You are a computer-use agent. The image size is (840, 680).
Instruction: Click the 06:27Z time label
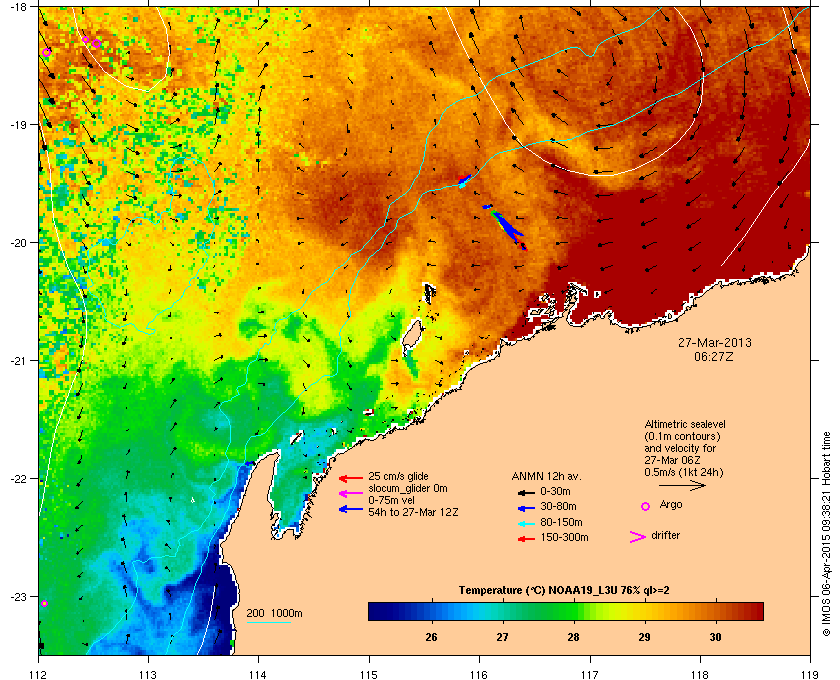pyautogui.click(x=714, y=356)
